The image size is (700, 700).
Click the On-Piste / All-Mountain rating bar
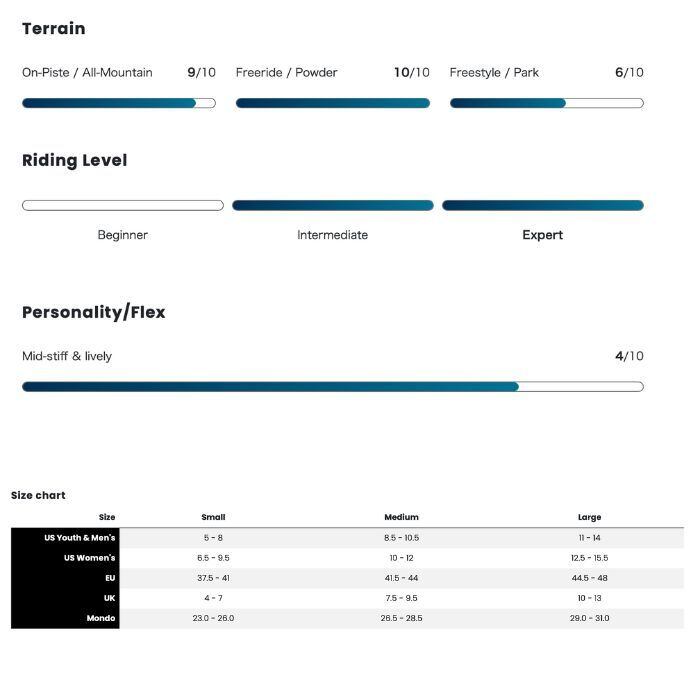[119, 103]
